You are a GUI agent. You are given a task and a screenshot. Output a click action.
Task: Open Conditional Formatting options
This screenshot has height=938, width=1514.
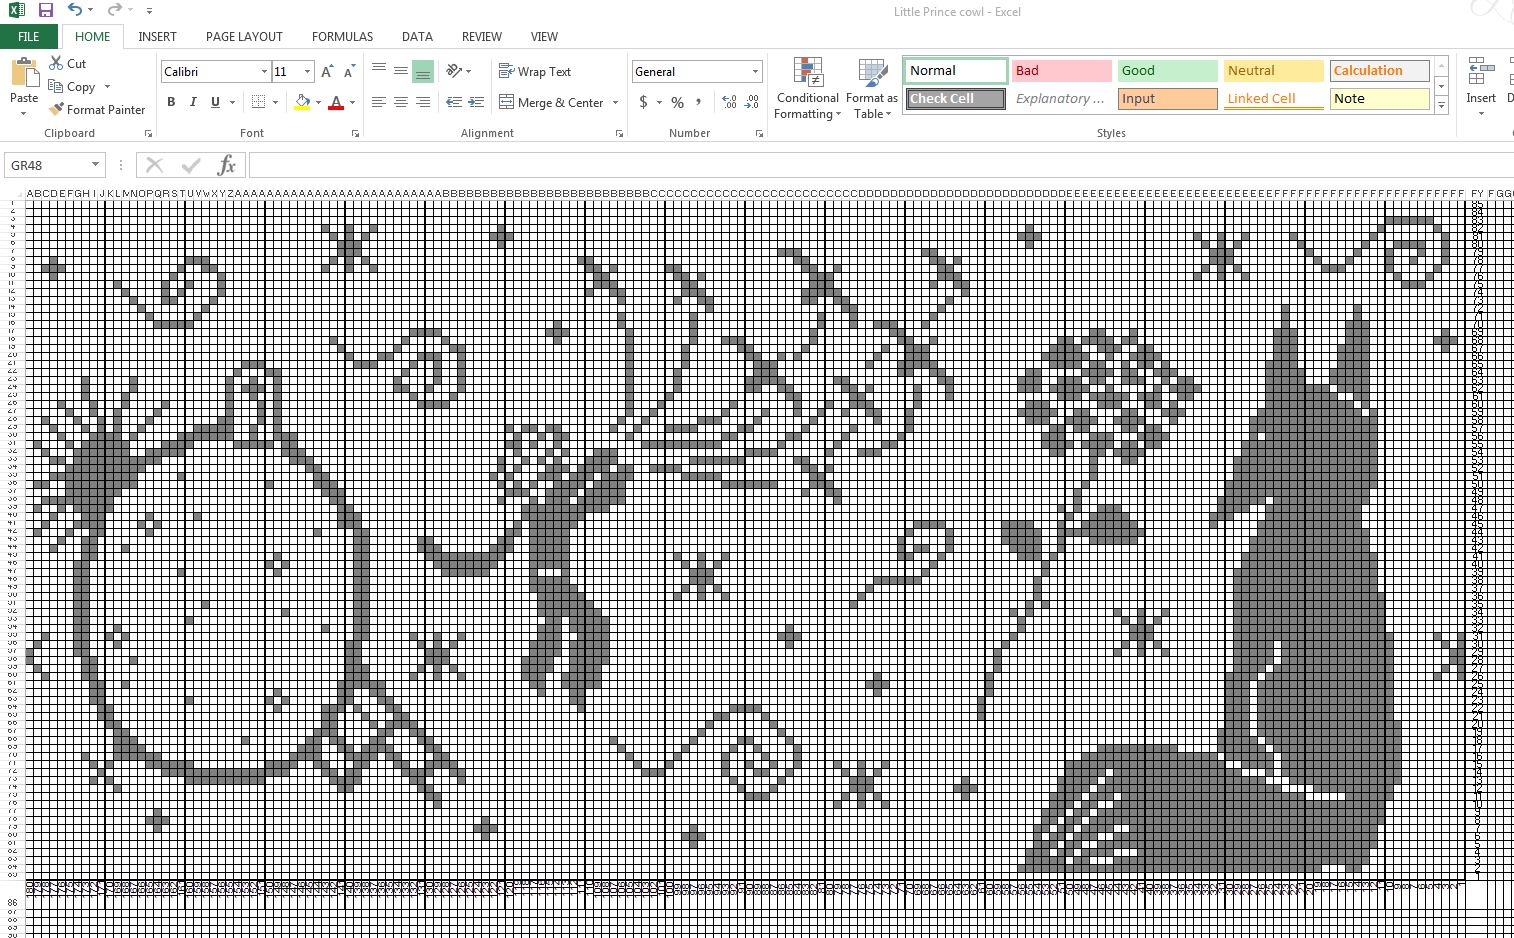click(x=806, y=88)
